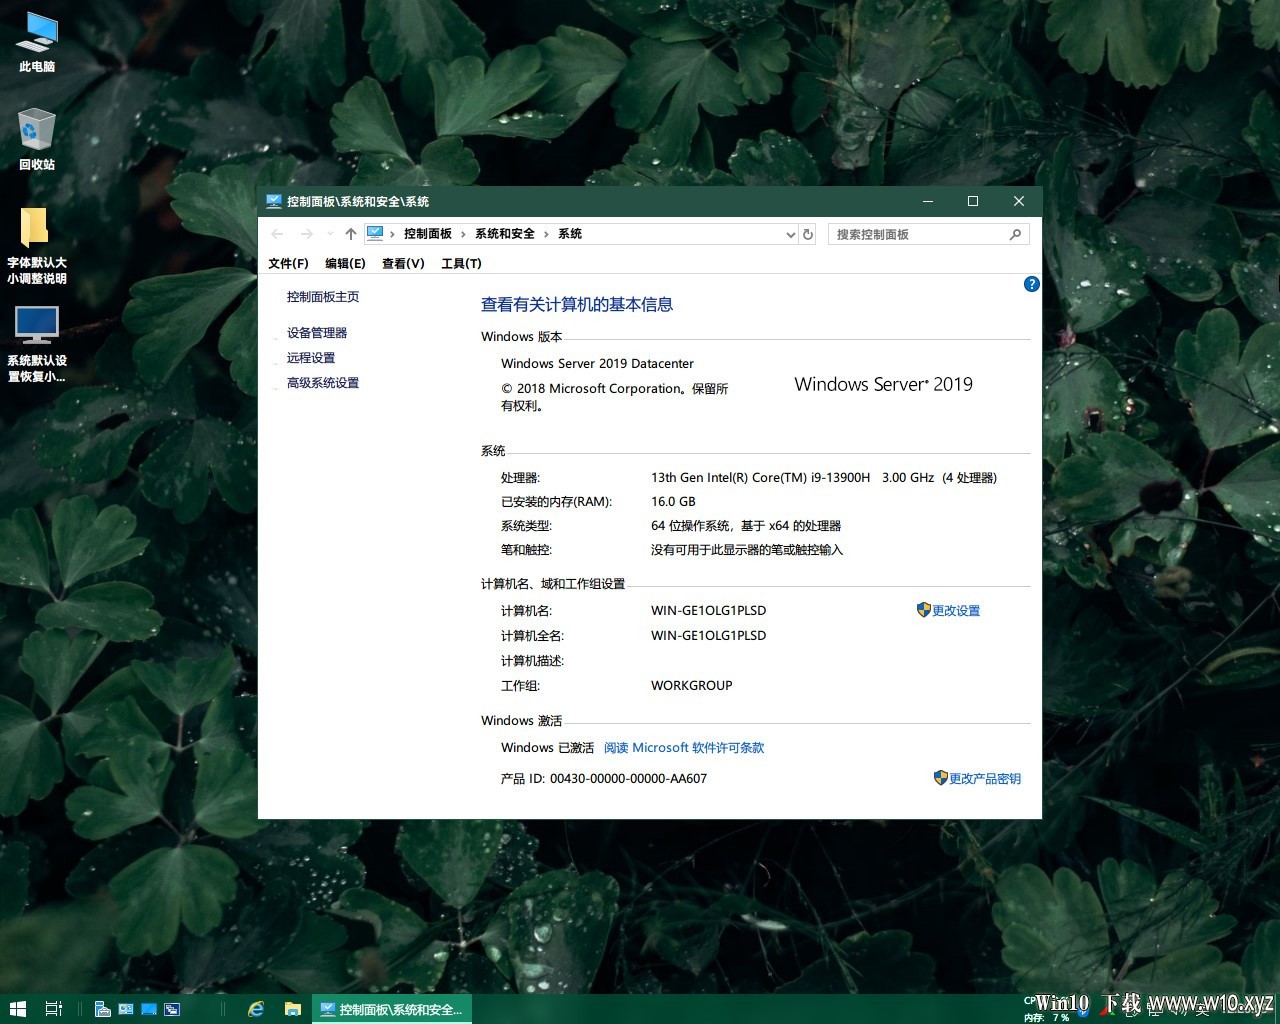The width and height of the screenshot is (1280, 1024).
Task: Expand the chevron after 控制面板 in breadcrumb
Action: [x=463, y=234]
